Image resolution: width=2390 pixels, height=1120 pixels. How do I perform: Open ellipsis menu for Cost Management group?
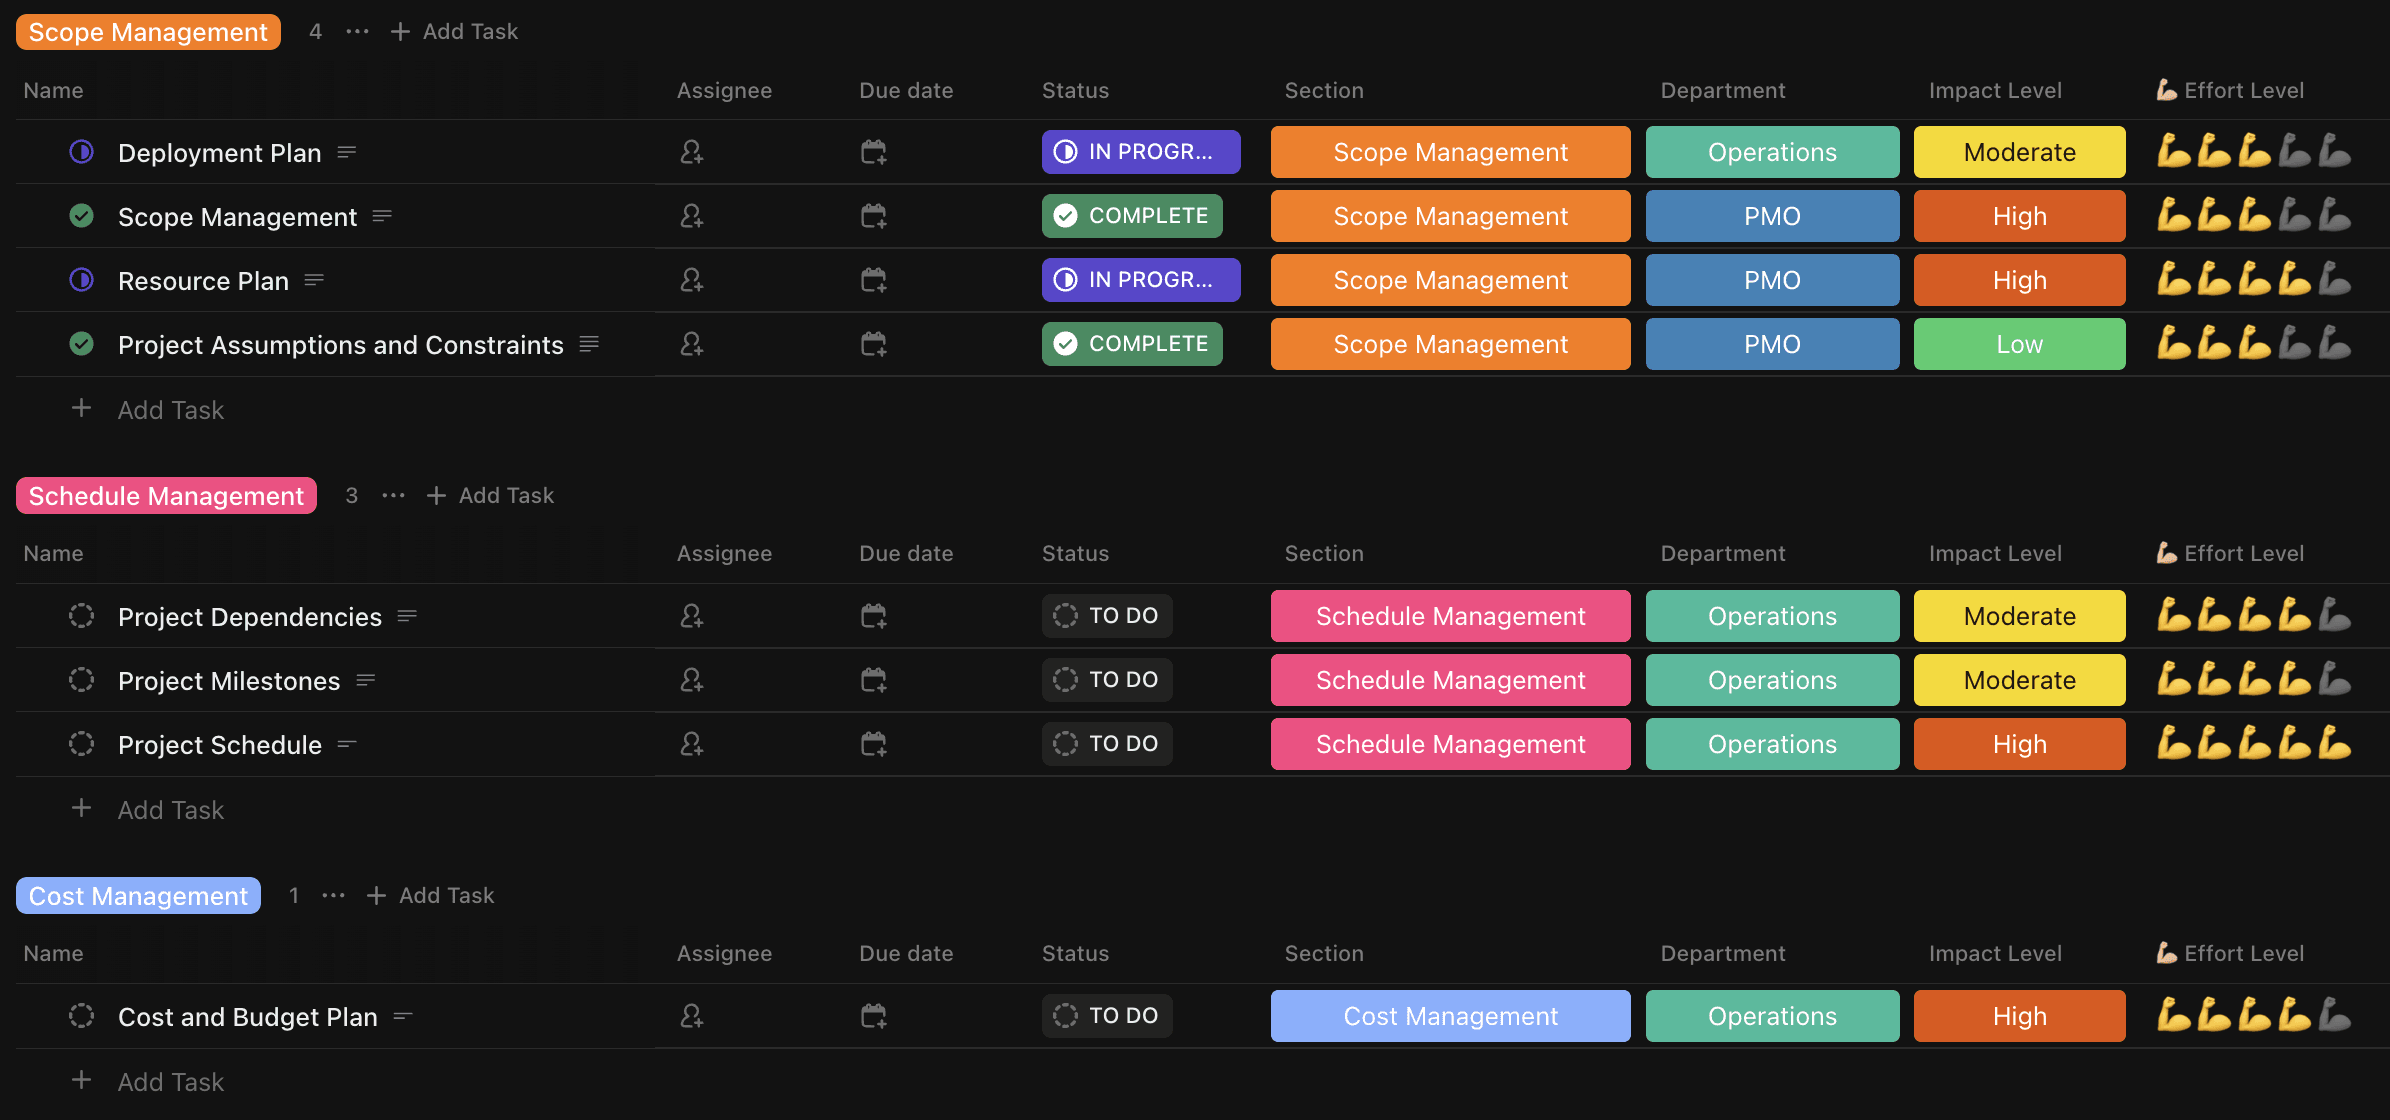tap(333, 896)
